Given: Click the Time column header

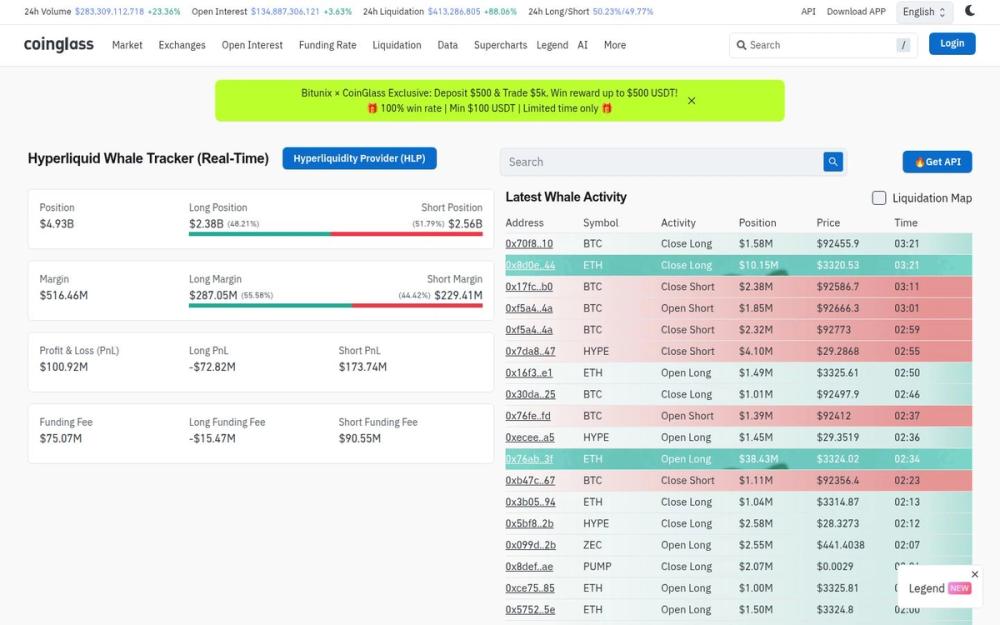Looking at the screenshot, I should tap(906, 223).
